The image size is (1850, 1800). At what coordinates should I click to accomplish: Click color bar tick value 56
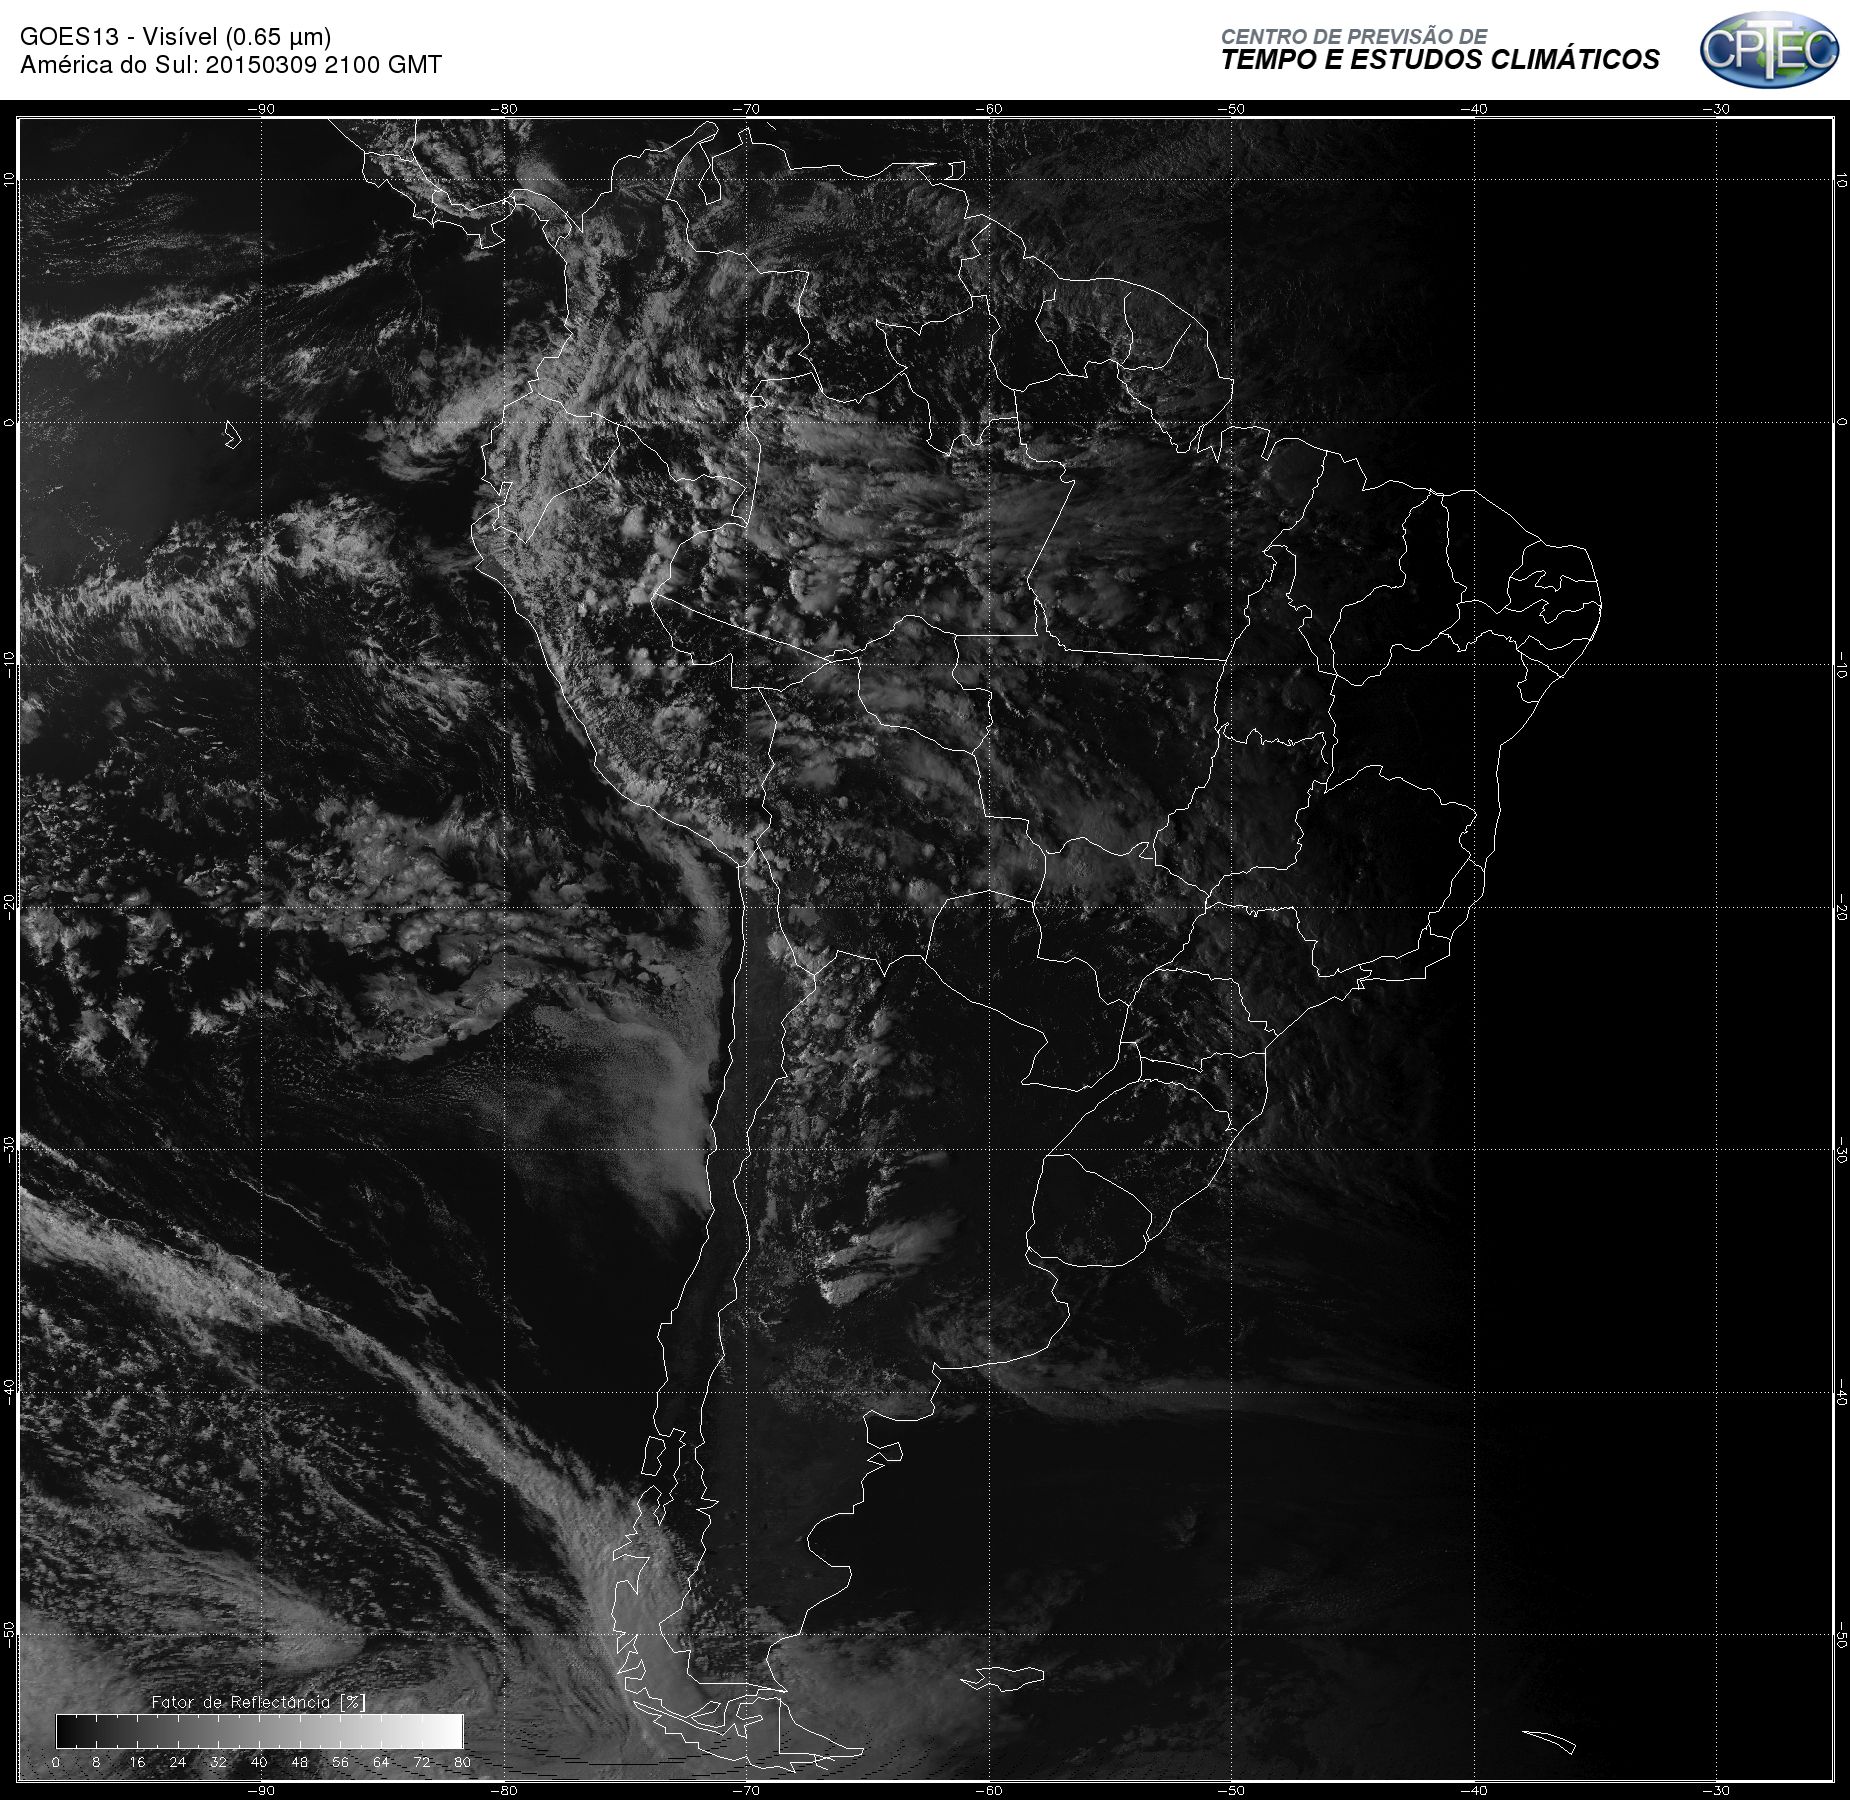coord(340,1762)
